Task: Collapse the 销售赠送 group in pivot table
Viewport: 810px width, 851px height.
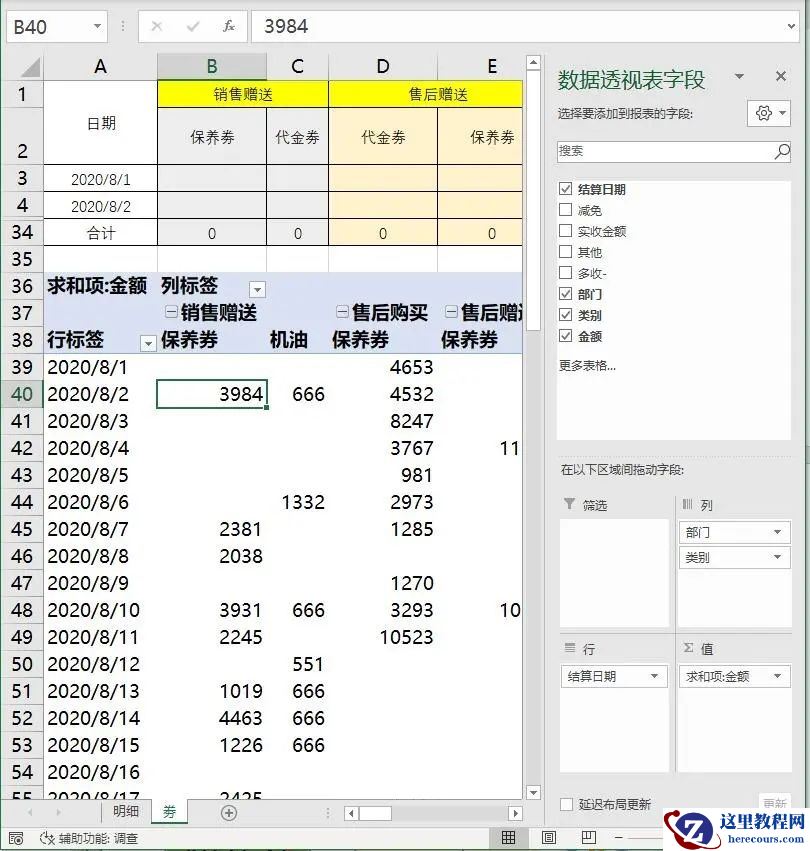Action: coord(171,312)
